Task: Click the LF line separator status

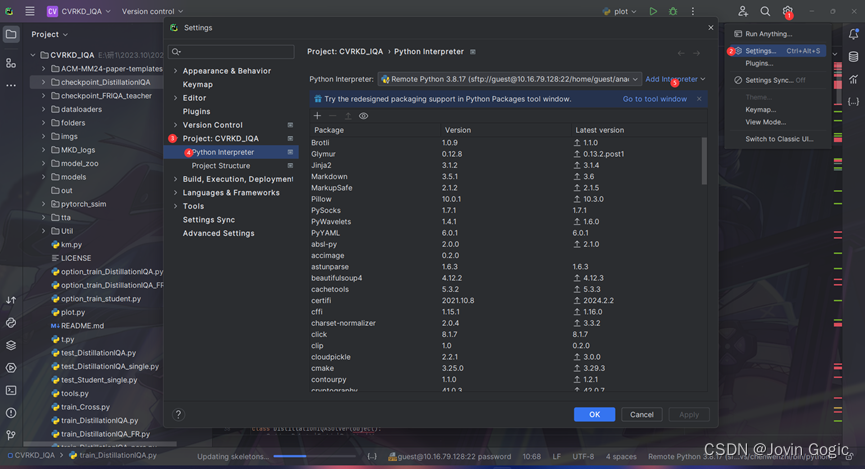Action: 557,456
